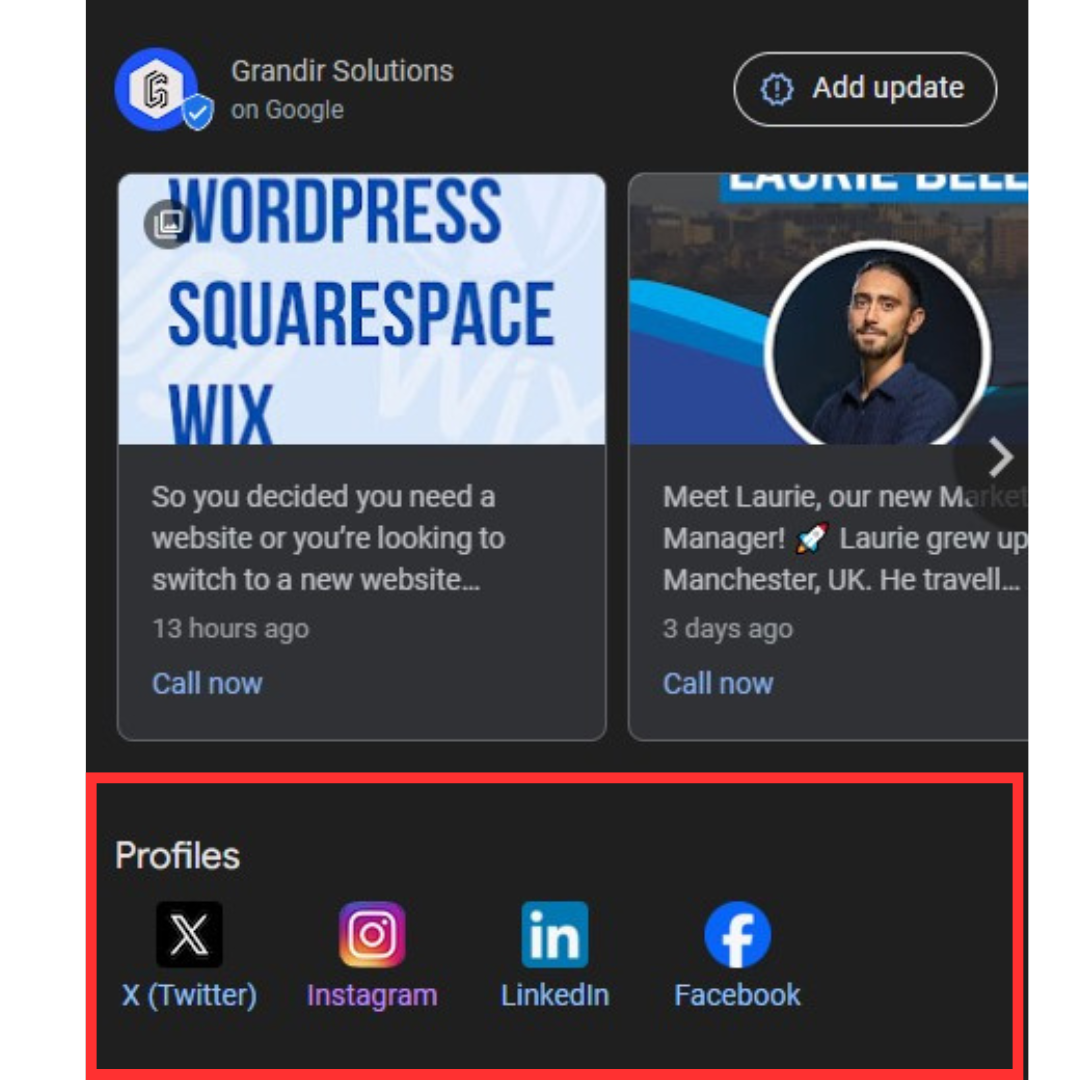Click the verified shield badge on logo
Image resolution: width=1080 pixels, height=1080 pixels.
pos(198,112)
